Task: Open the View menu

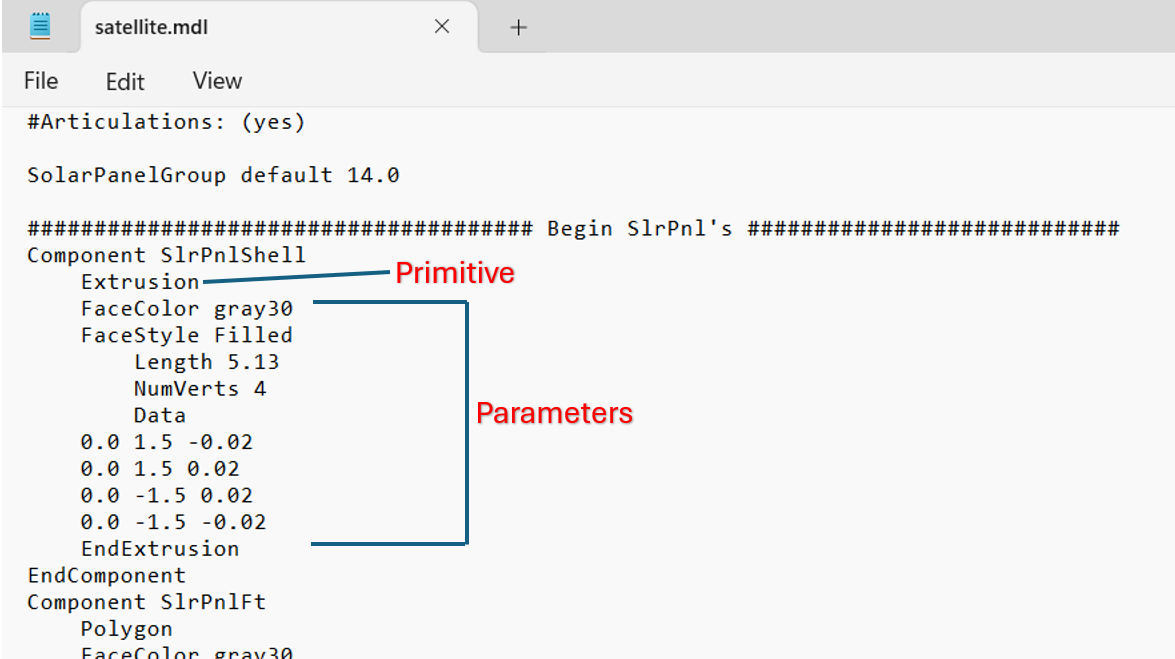Action: click(x=216, y=80)
